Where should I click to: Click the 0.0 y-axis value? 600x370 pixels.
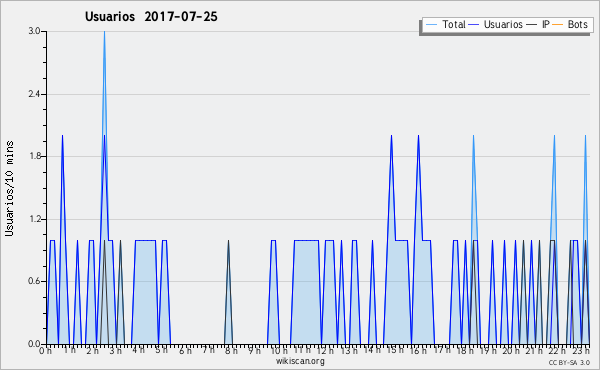point(34,344)
